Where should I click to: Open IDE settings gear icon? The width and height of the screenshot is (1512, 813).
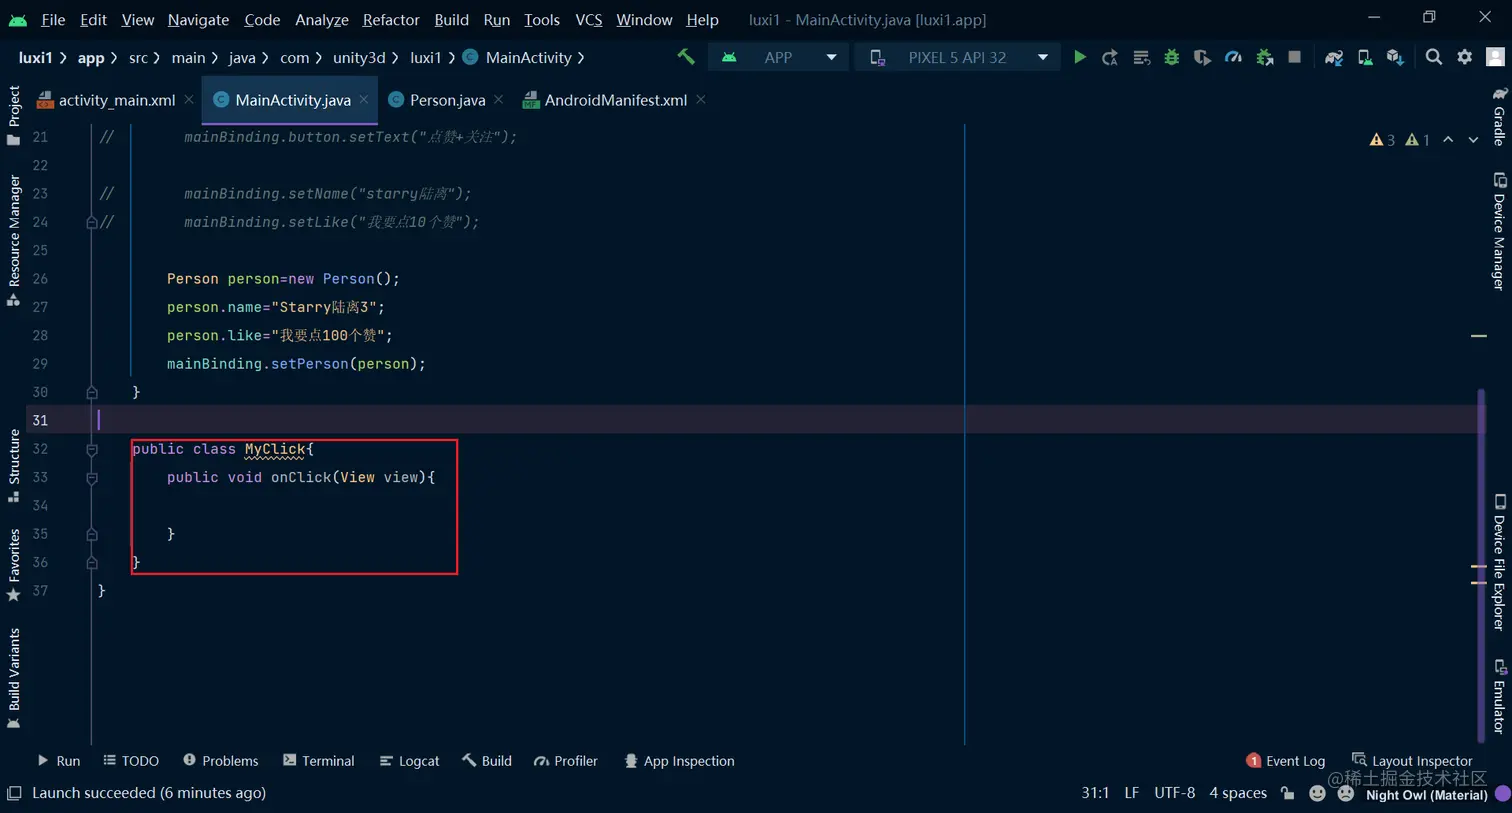click(1465, 57)
